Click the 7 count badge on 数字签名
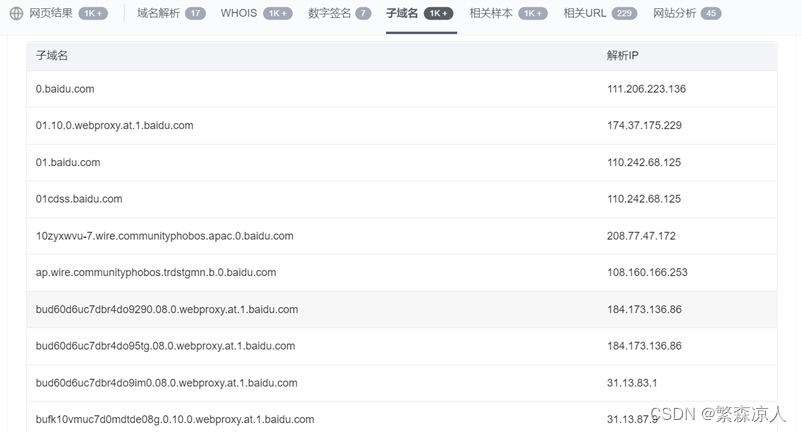This screenshot has height=432, width=802. click(363, 13)
